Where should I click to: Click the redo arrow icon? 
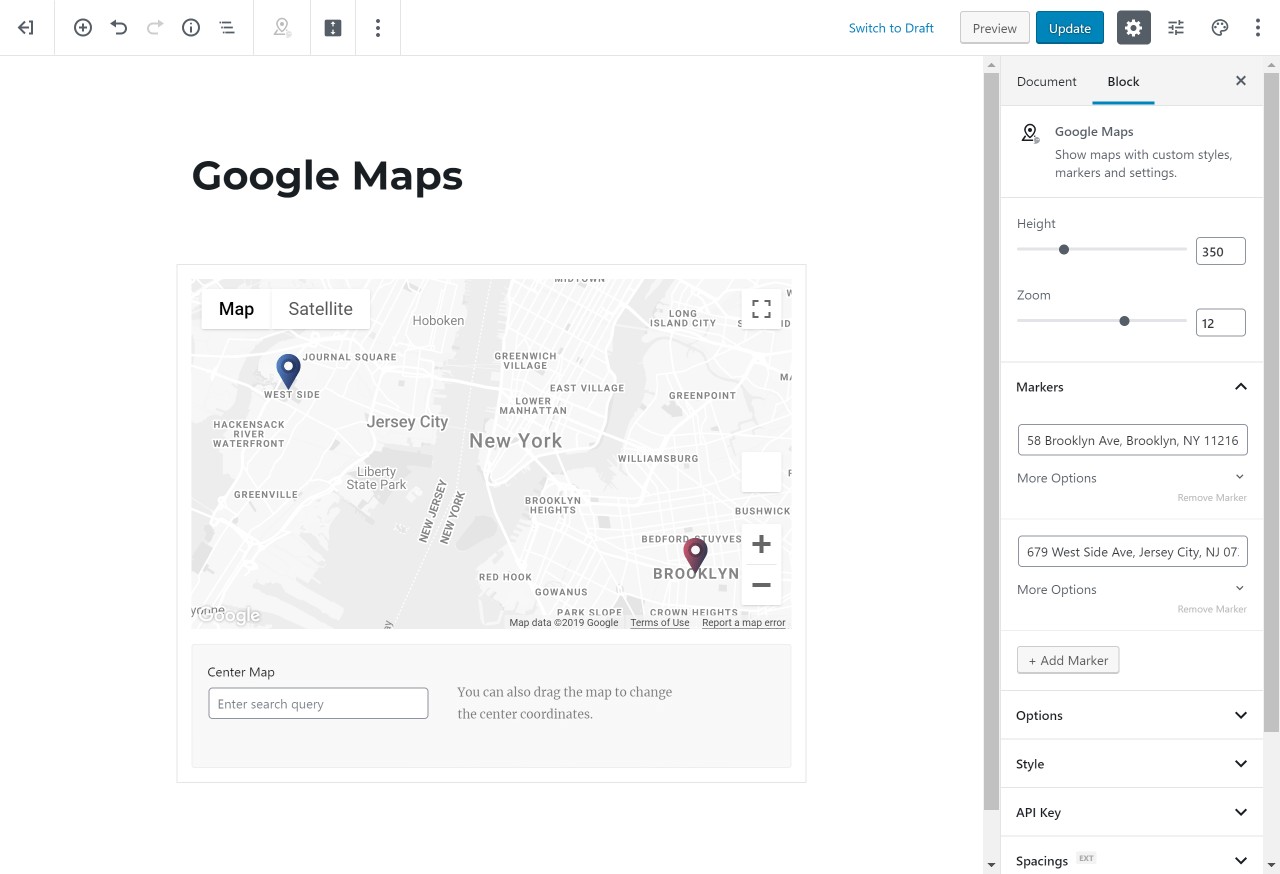(155, 28)
